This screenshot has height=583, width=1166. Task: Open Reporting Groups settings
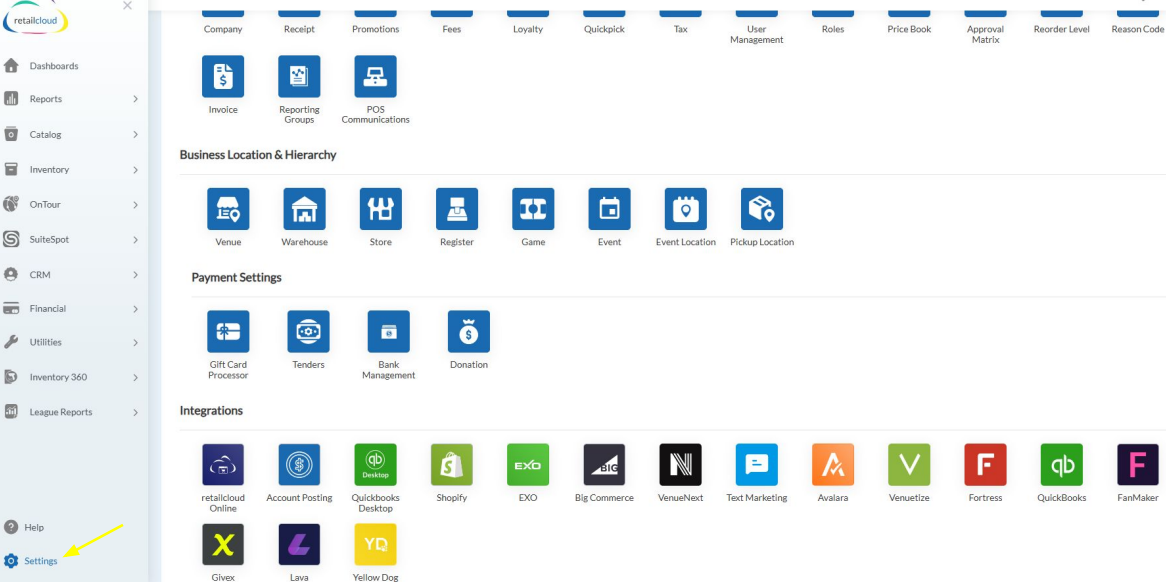[x=299, y=77]
